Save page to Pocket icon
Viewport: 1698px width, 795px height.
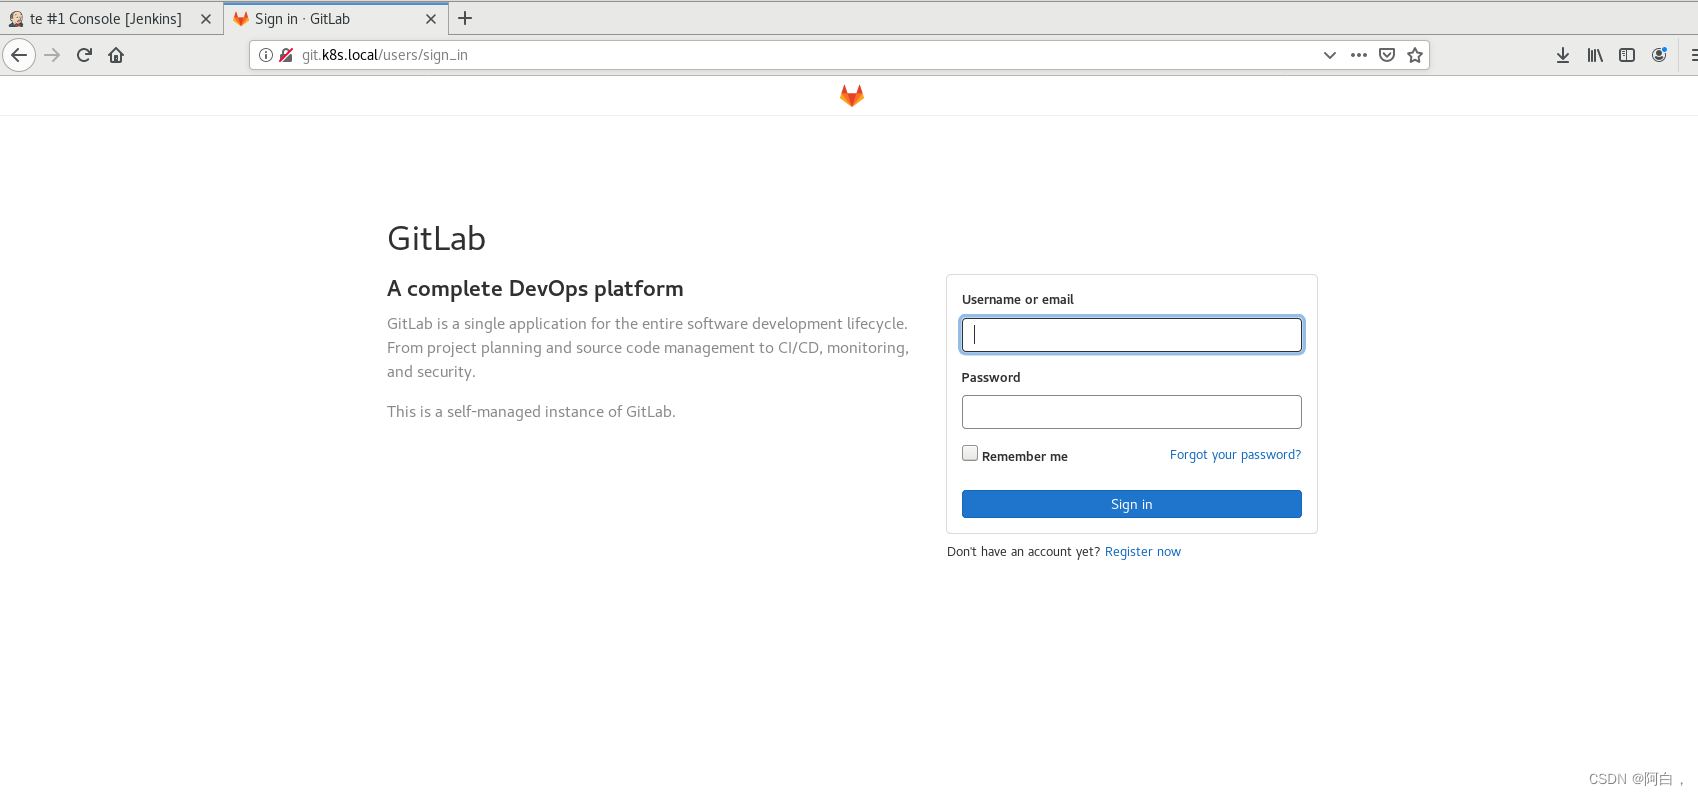coord(1387,55)
